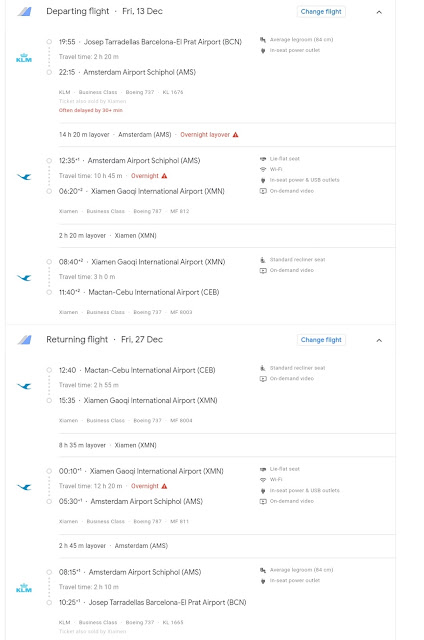424x640 pixels.
Task: Click the legroom icon on the BCN to AMS flight
Action: pyautogui.click(x=263, y=40)
